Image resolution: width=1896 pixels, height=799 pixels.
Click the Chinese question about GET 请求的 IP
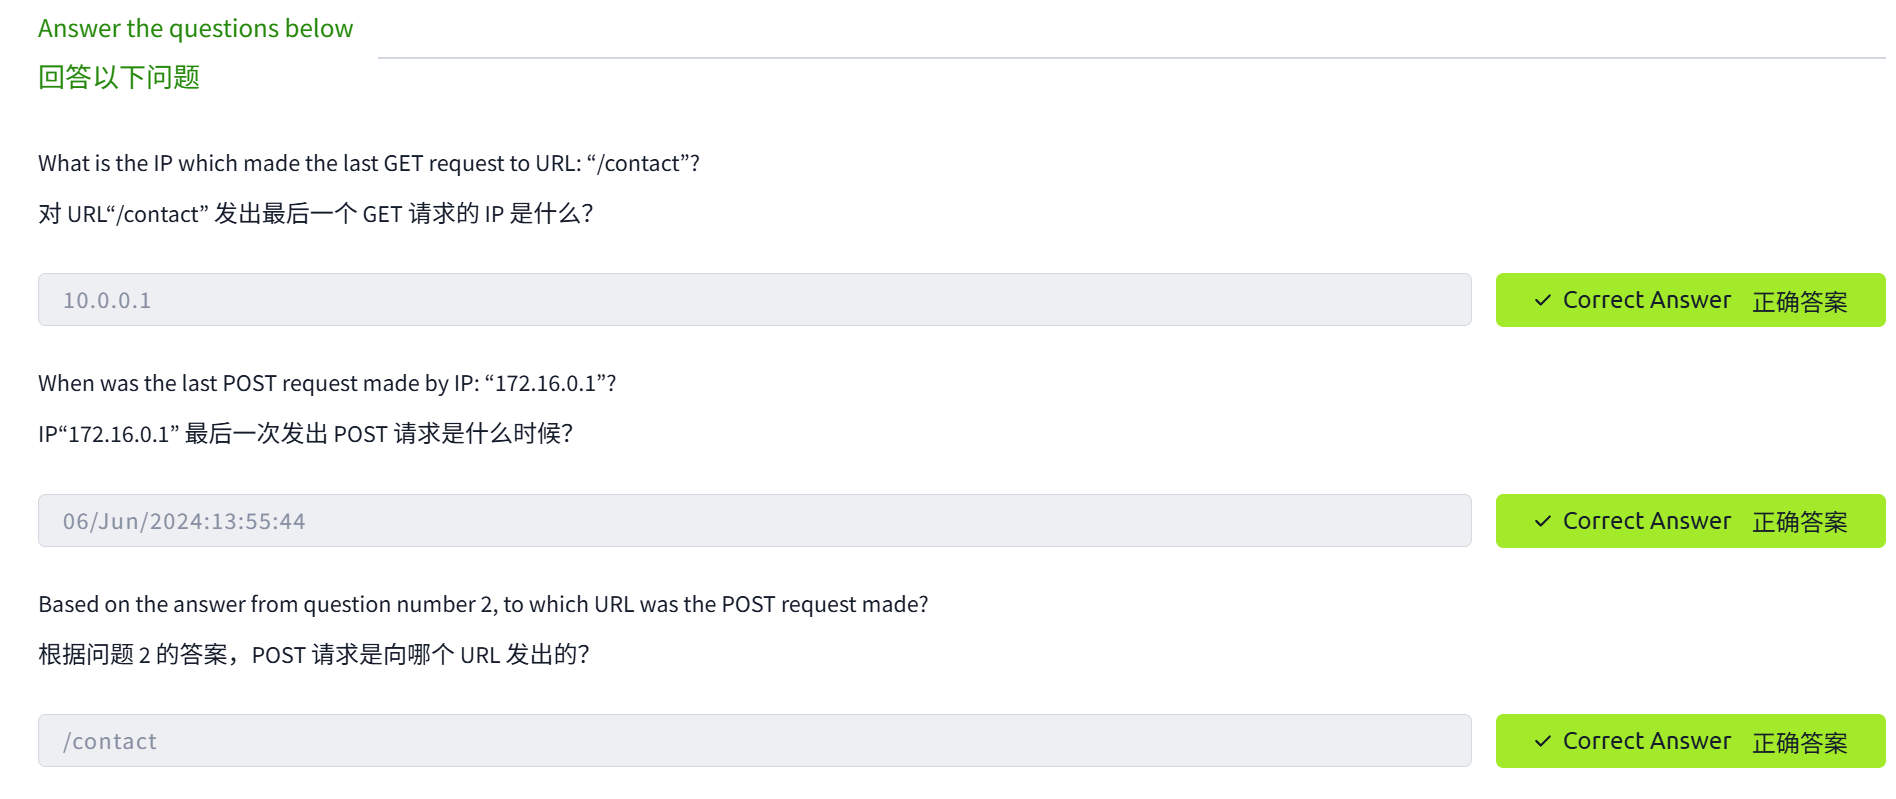[315, 214]
